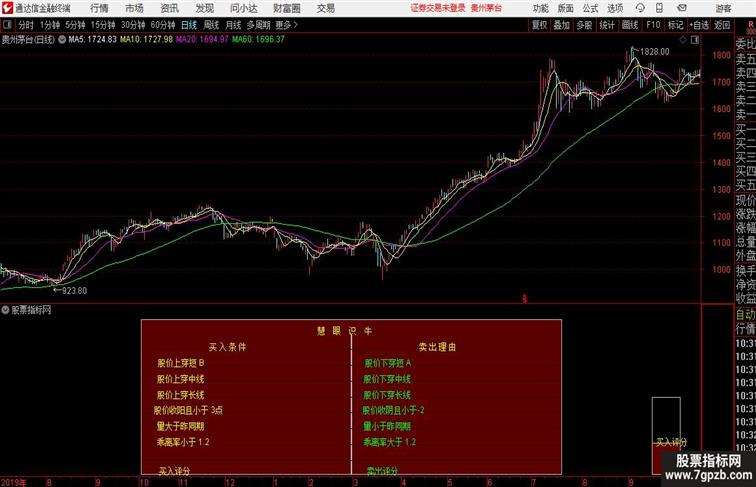Viewport: 756px width, 487px height.
Task: Select the 日线 daily period tab
Action: point(189,25)
